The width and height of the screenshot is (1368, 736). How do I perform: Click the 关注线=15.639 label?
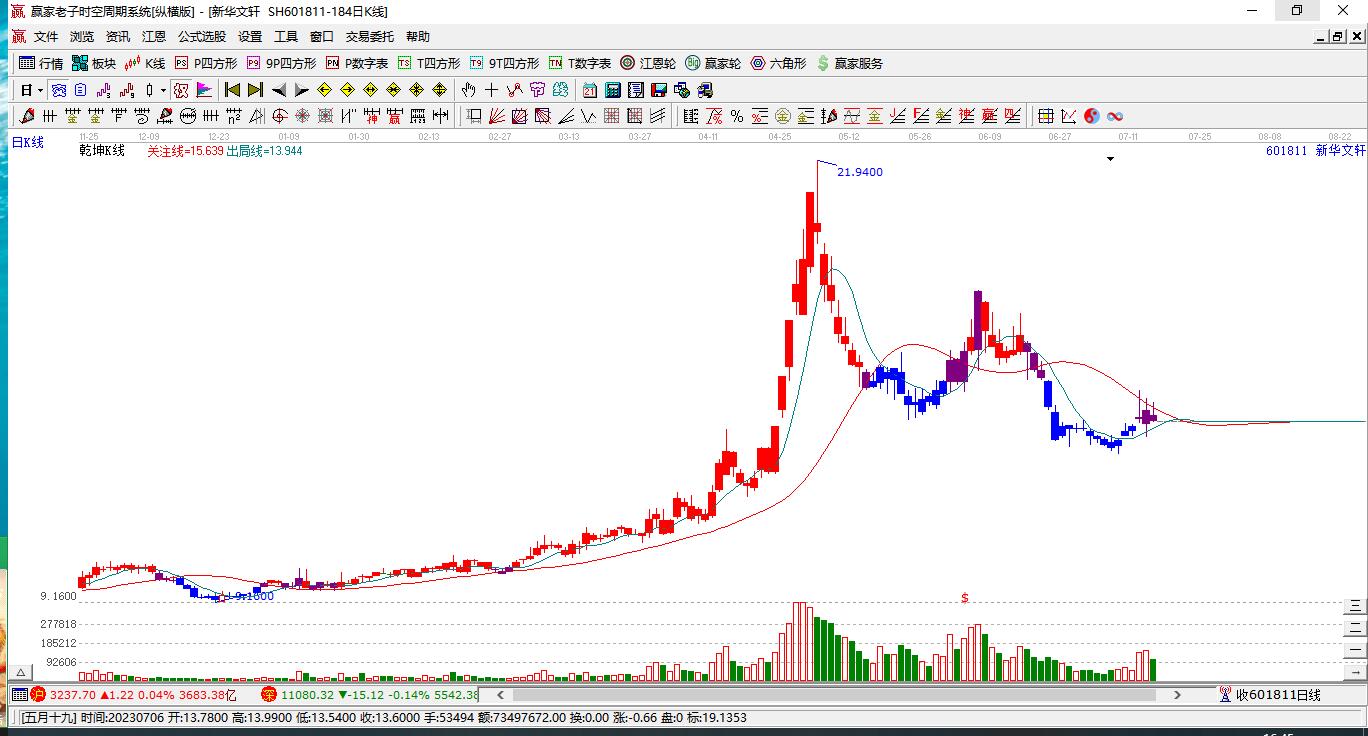[x=185, y=151]
